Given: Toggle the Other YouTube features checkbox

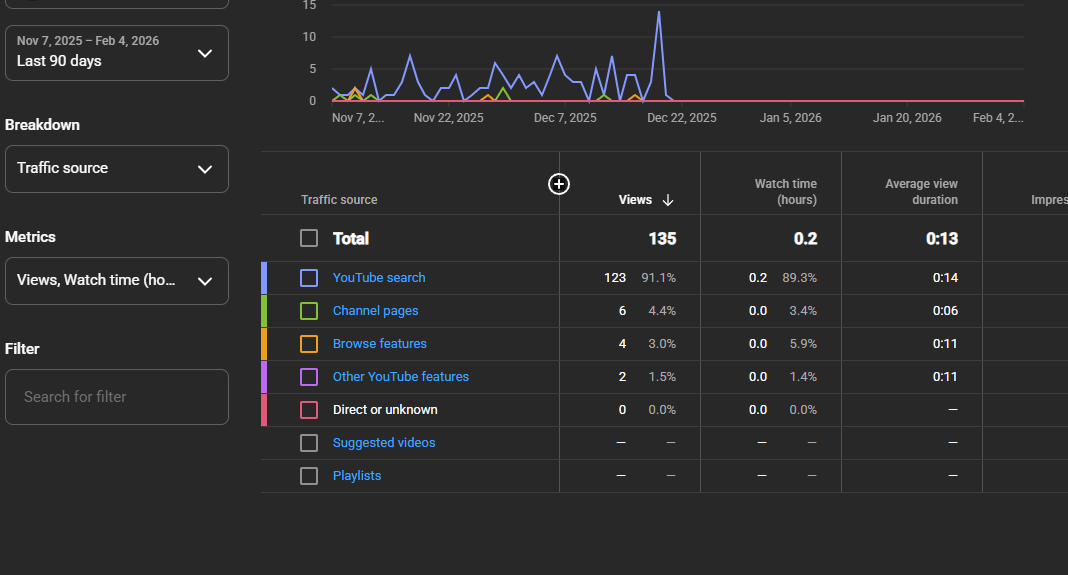Looking at the screenshot, I should tap(309, 377).
